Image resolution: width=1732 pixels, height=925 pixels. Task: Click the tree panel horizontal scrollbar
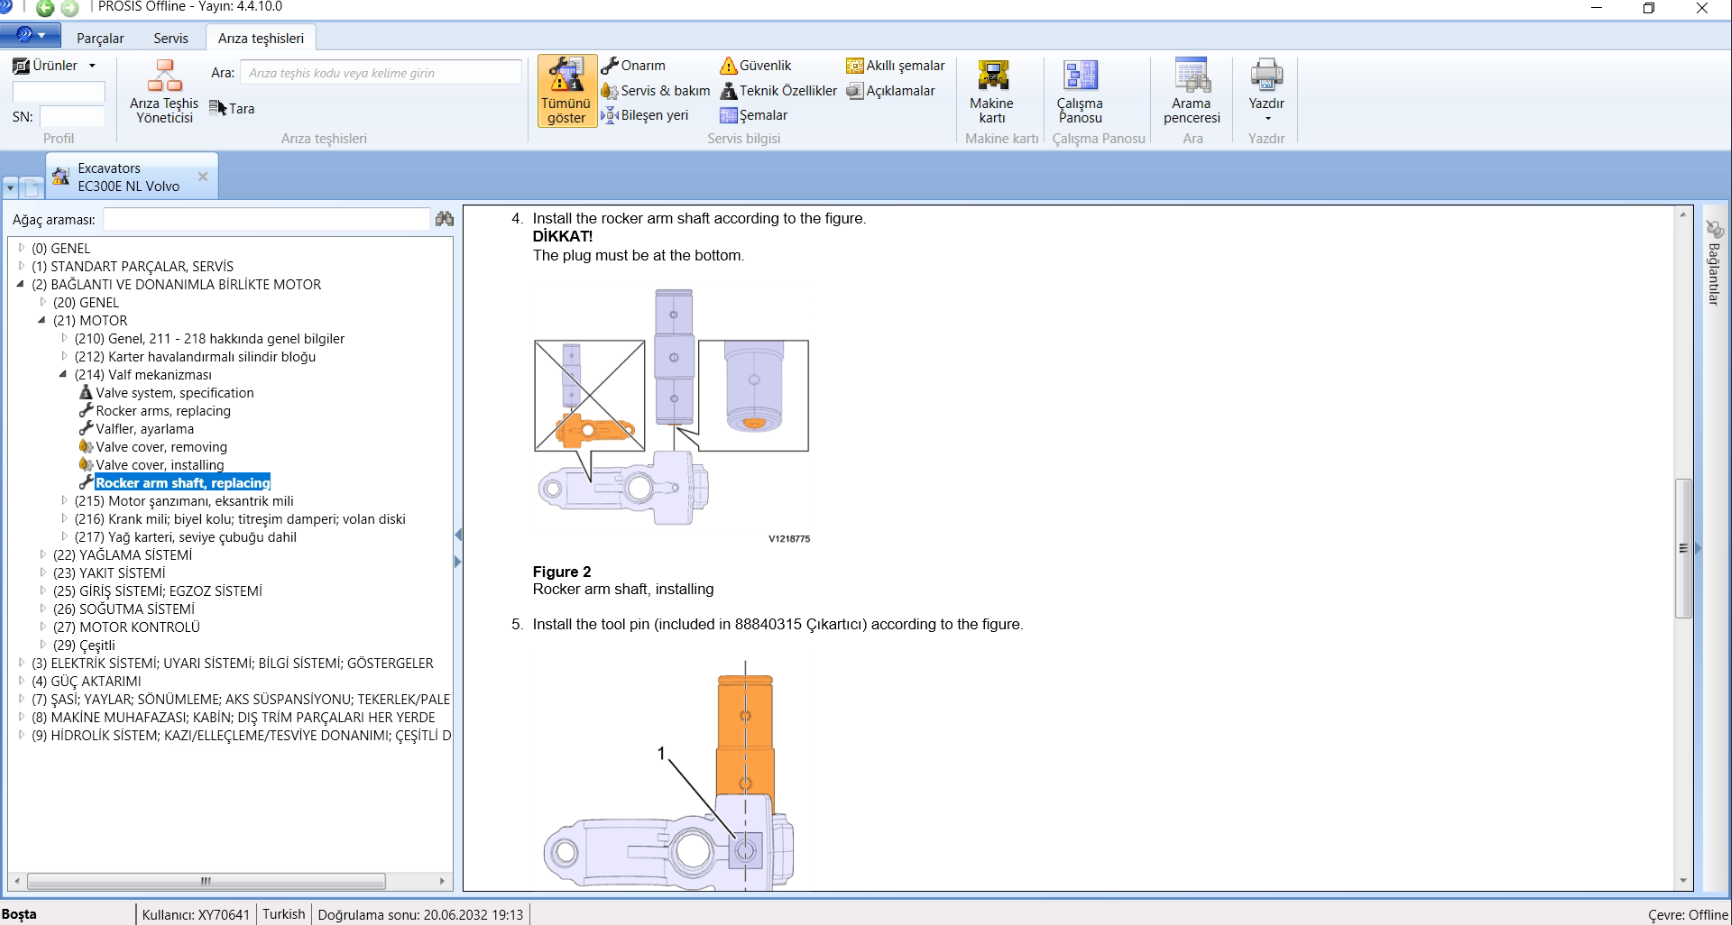pyautogui.click(x=206, y=881)
